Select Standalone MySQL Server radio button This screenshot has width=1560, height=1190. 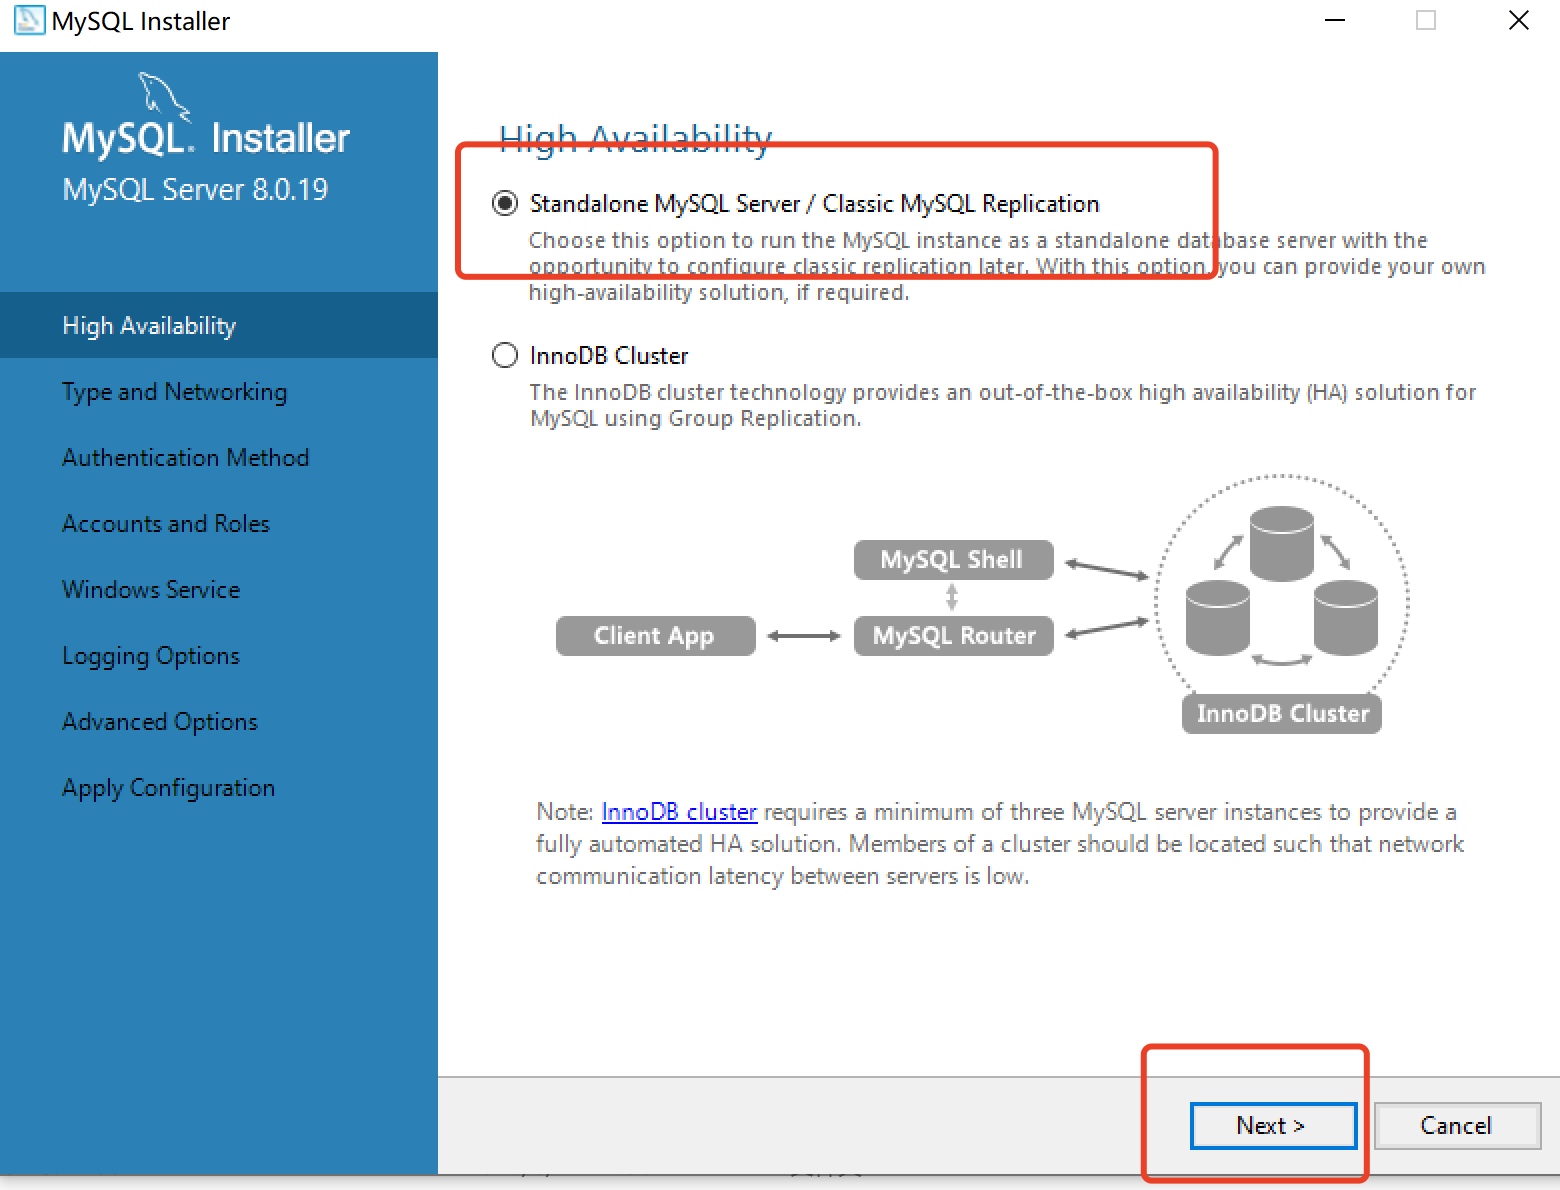point(505,204)
